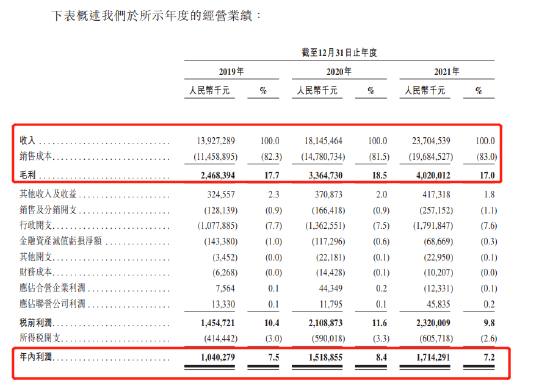Click the 金融資產減值虧損淨額 row label
Image resolution: width=550 pixels, height=383 pixels.
point(61,241)
